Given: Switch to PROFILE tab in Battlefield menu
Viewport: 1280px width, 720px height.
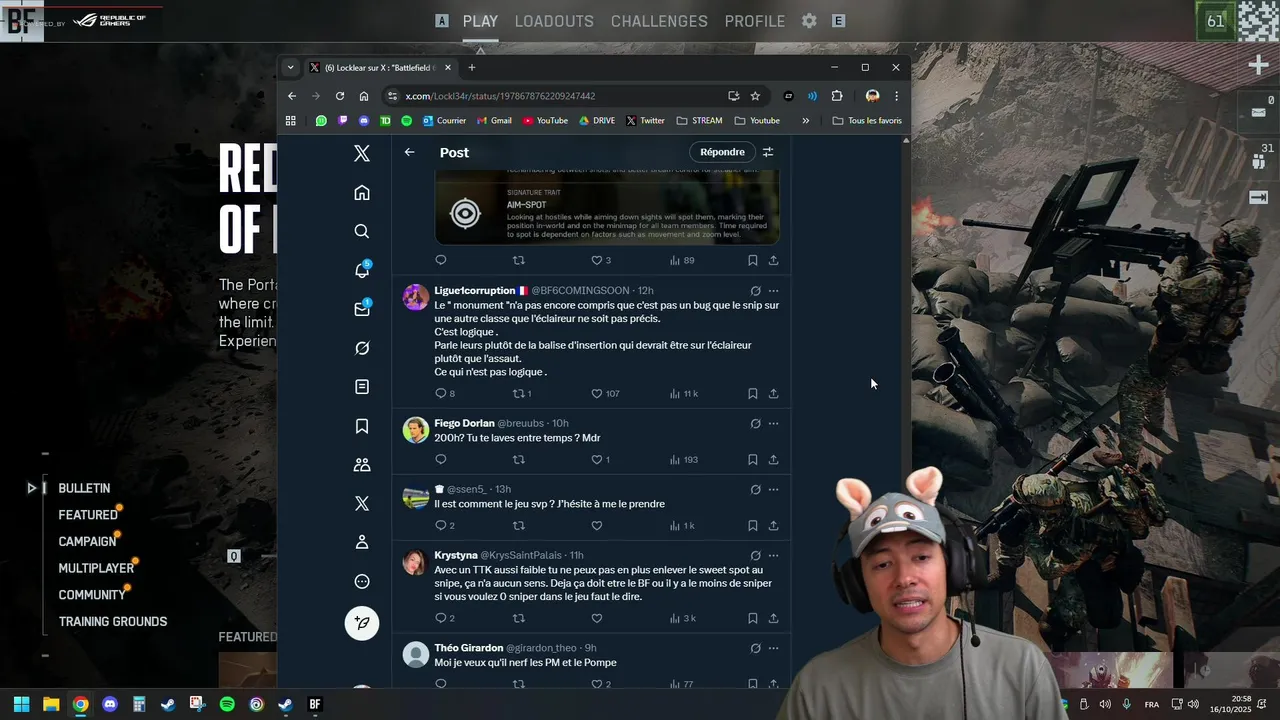Looking at the screenshot, I should pos(755,21).
